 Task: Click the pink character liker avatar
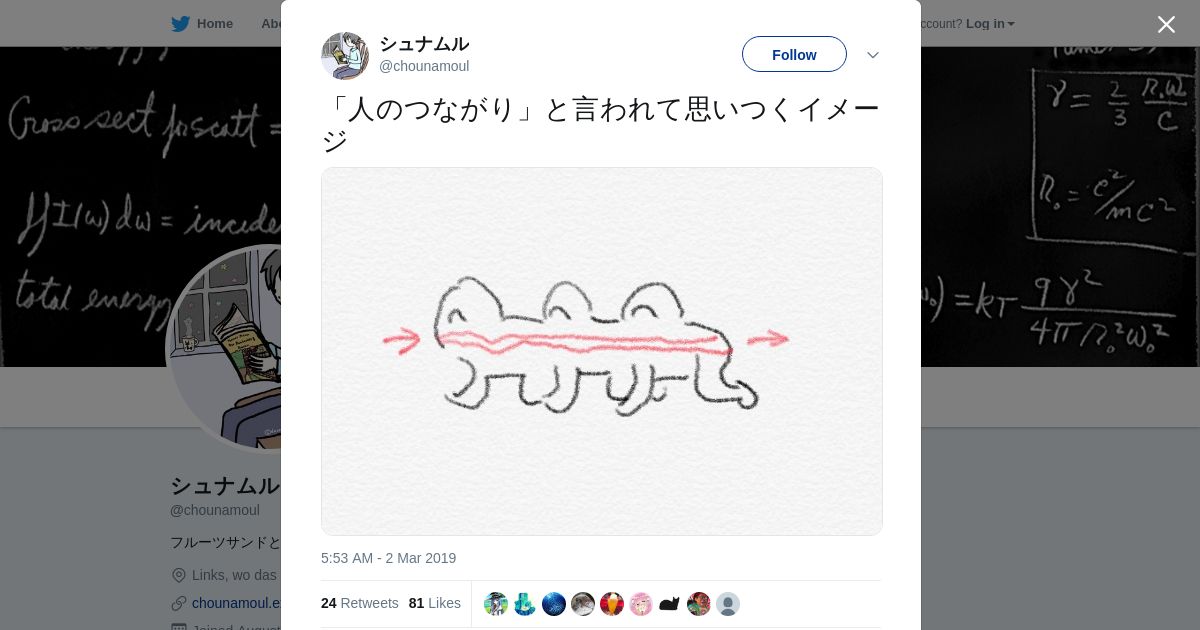pos(641,604)
